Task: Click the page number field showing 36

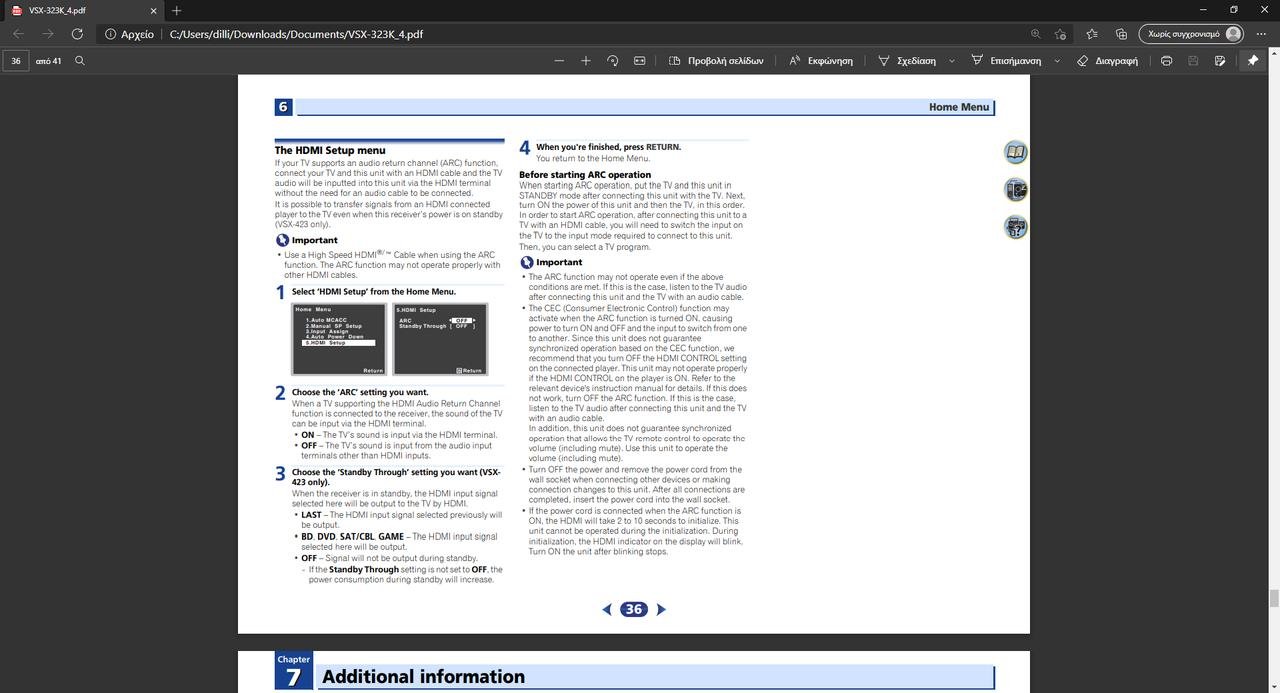Action: coord(16,61)
